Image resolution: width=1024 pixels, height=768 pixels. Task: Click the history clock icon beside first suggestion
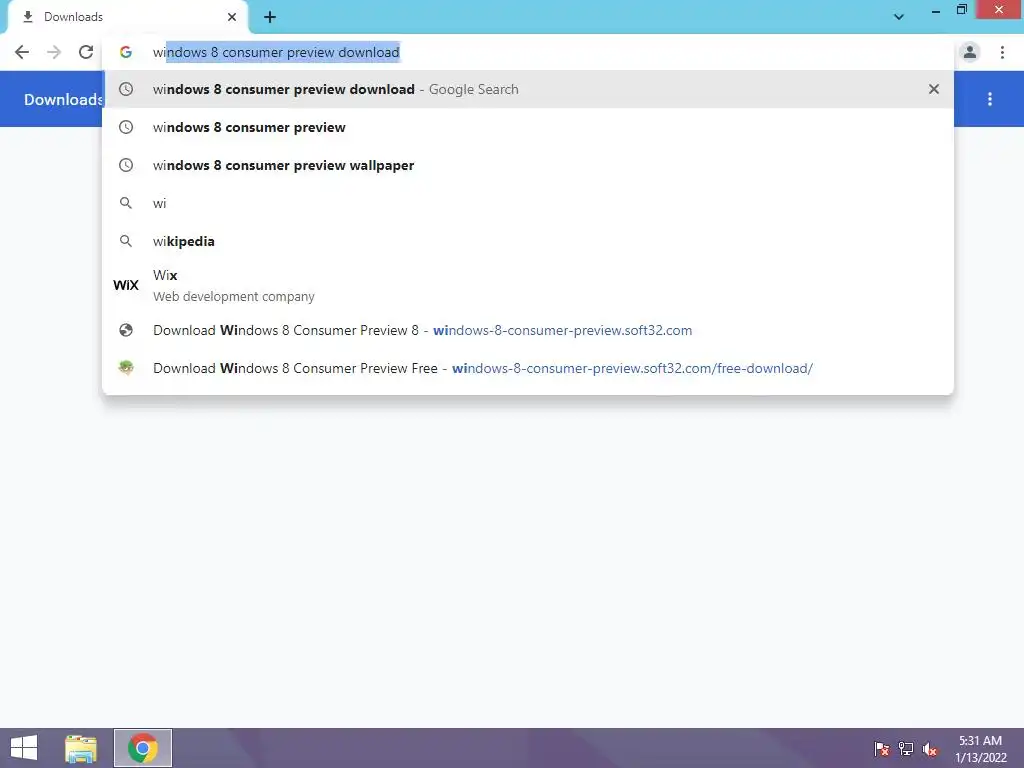(126, 89)
